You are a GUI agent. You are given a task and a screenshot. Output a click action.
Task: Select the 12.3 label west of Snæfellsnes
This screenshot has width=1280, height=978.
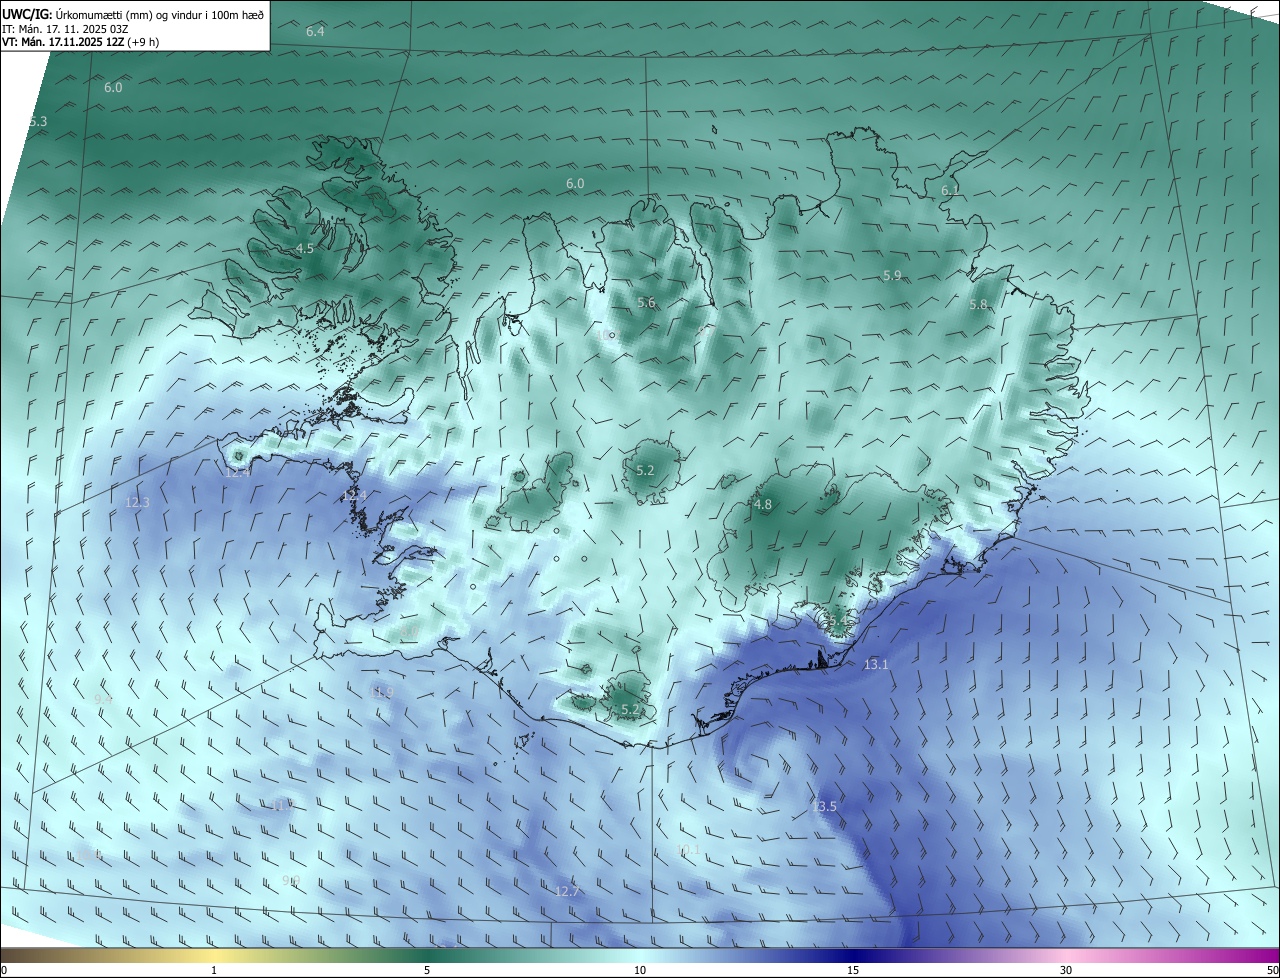(137, 502)
